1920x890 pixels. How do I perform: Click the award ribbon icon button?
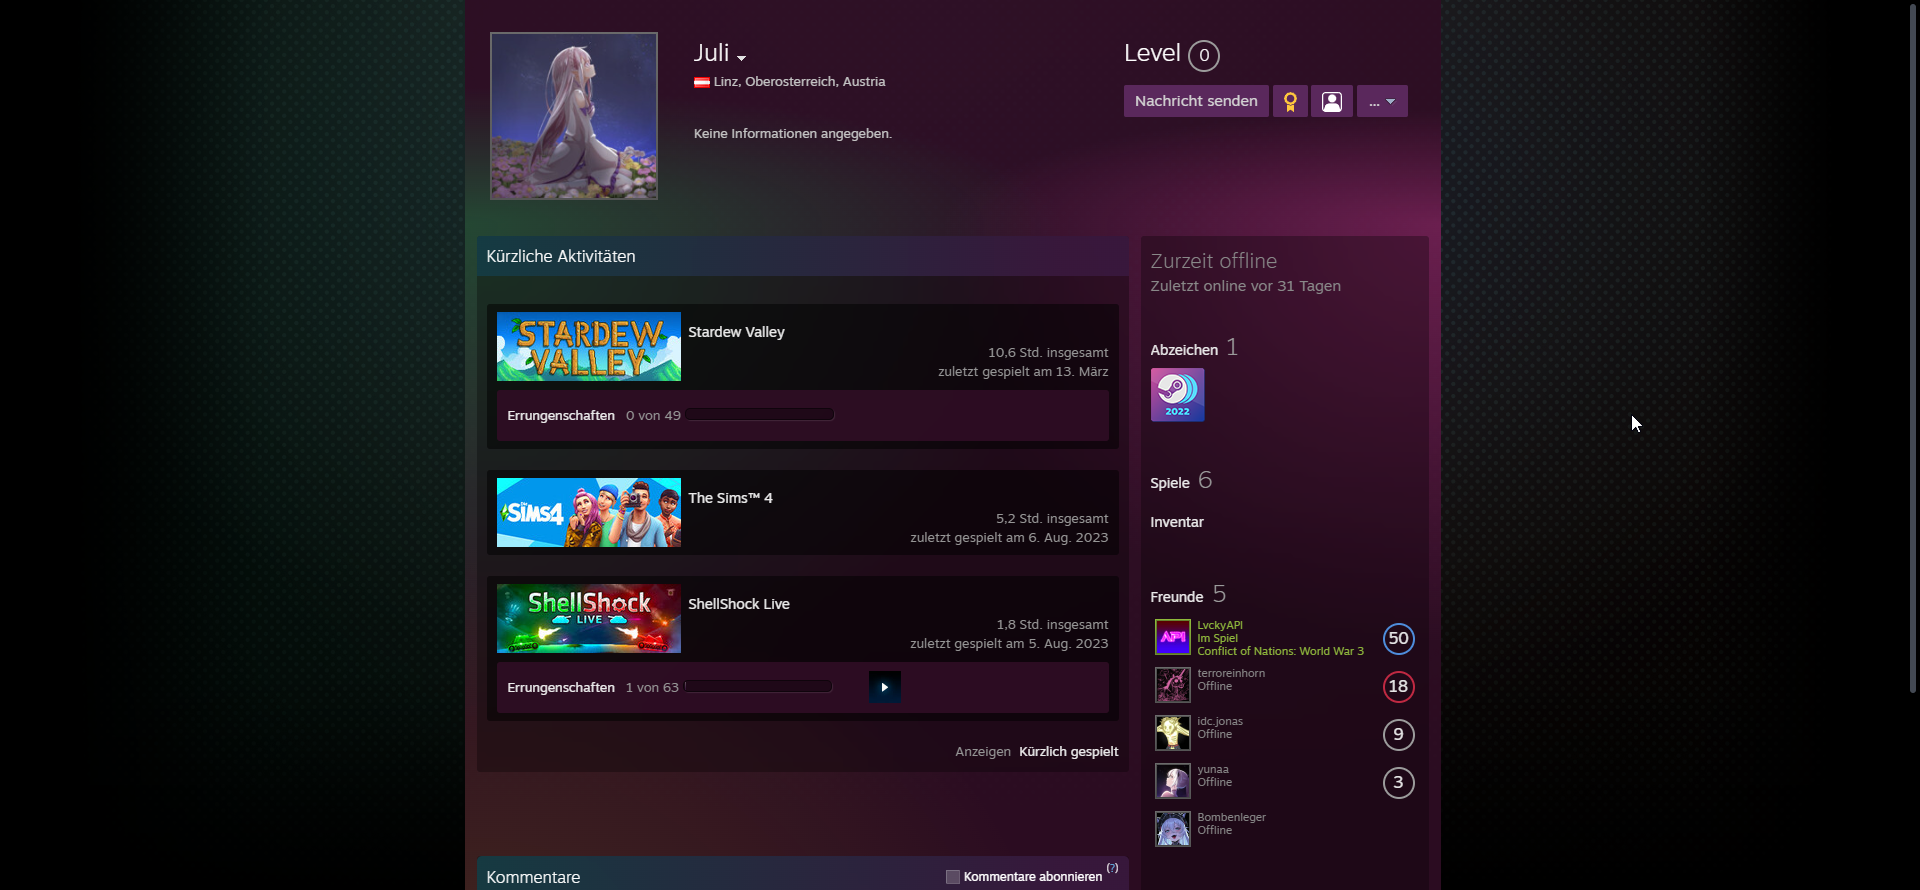pyautogui.click(x=1290, y=101)
